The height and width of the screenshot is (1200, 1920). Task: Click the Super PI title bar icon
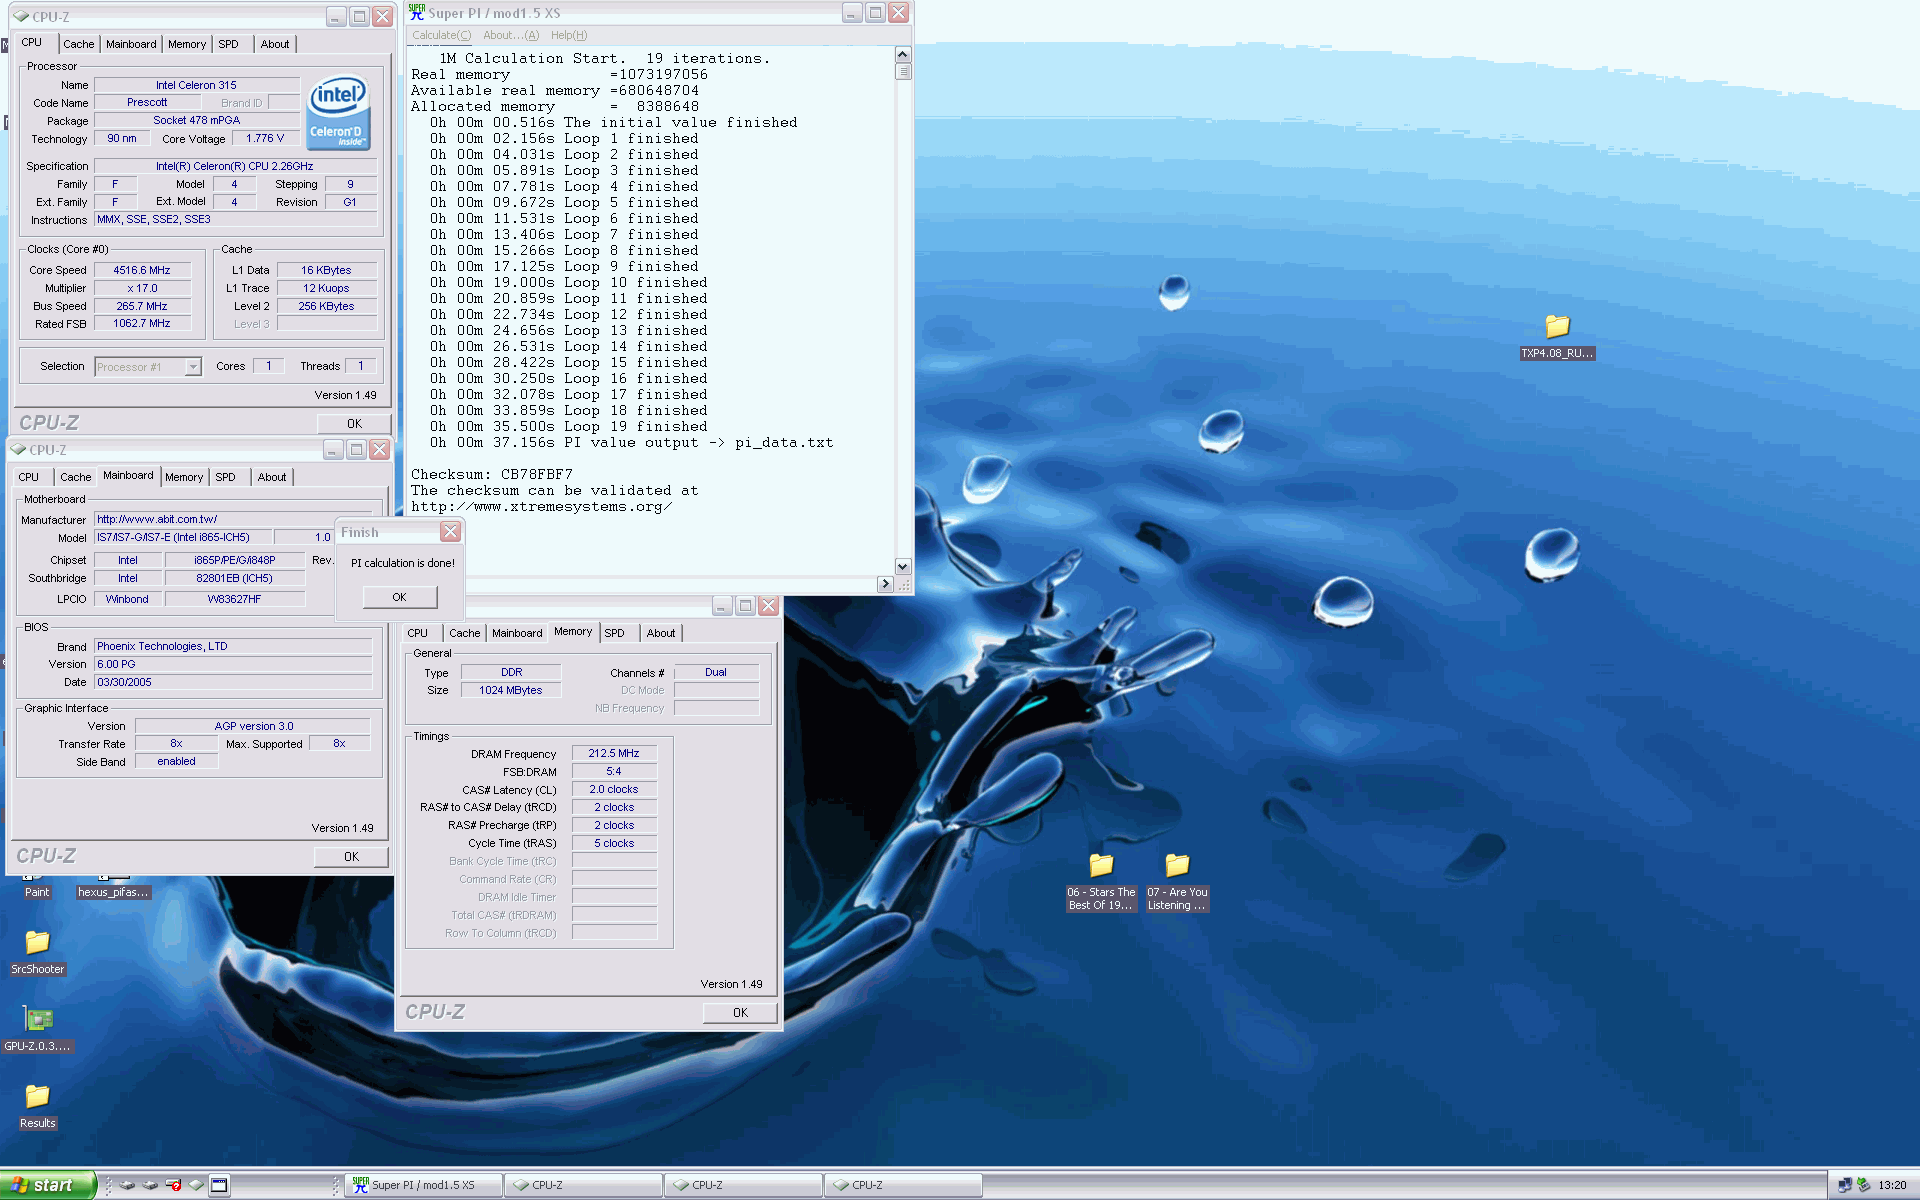coord(417,13)
